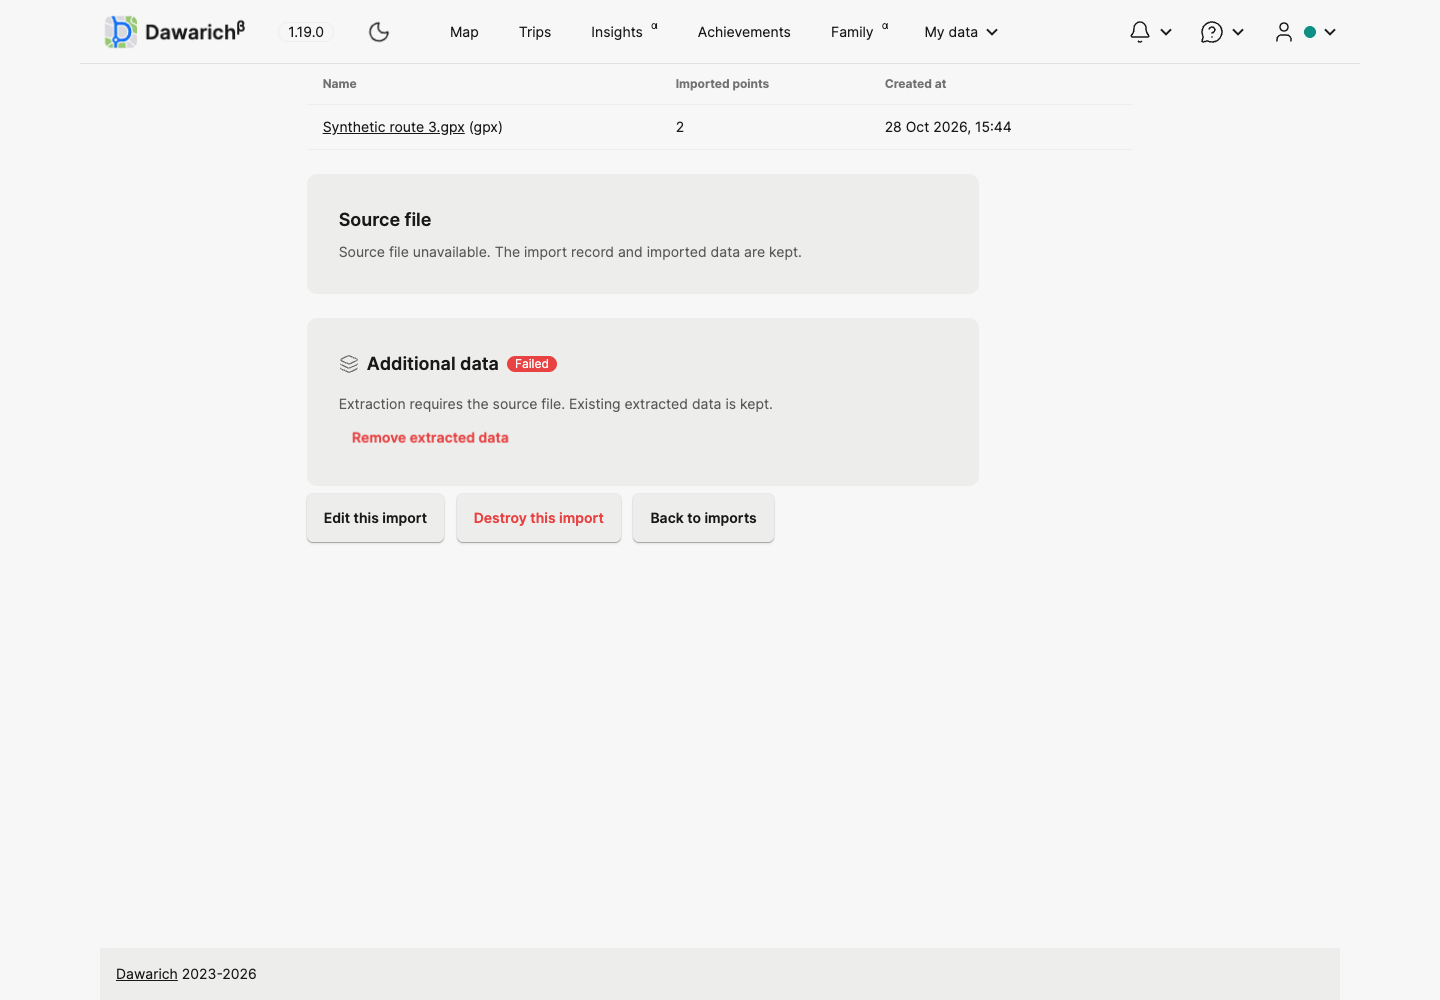
Task: Go to the Trips page
Action: pos(535,32)
